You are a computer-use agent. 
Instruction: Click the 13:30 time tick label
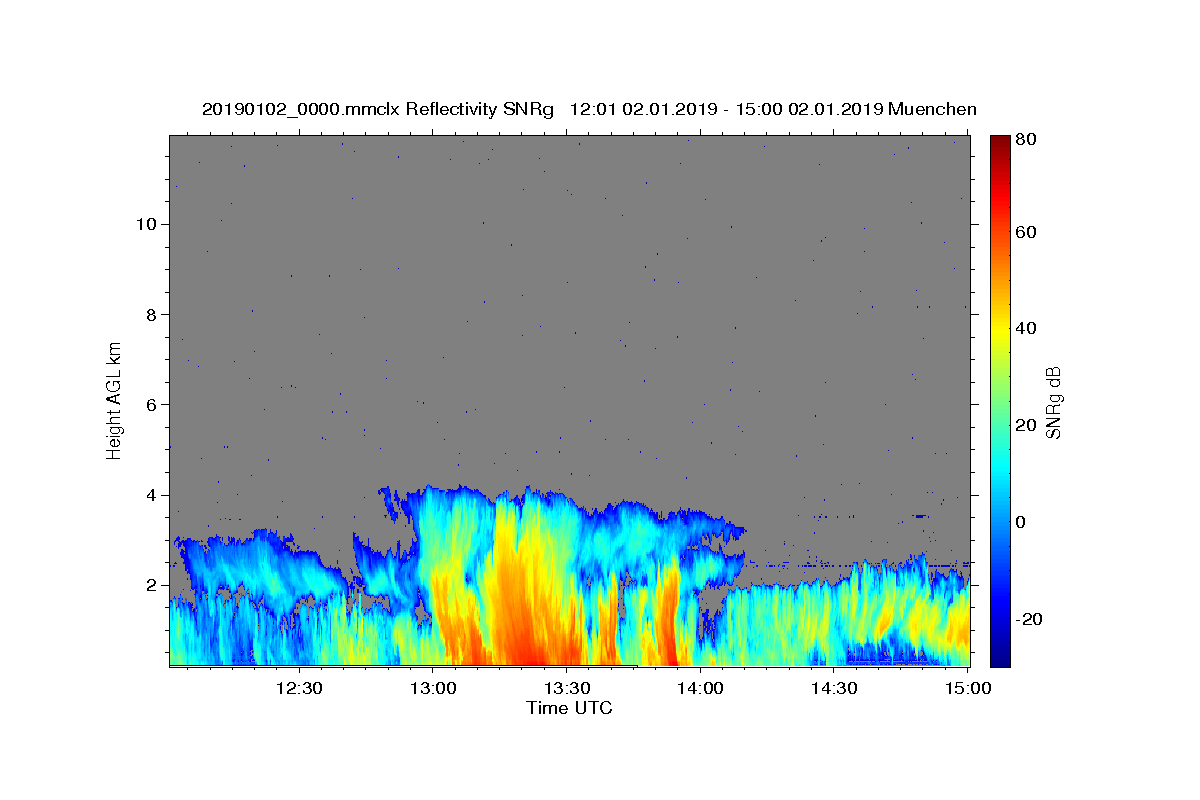click(x=567, y=689)
